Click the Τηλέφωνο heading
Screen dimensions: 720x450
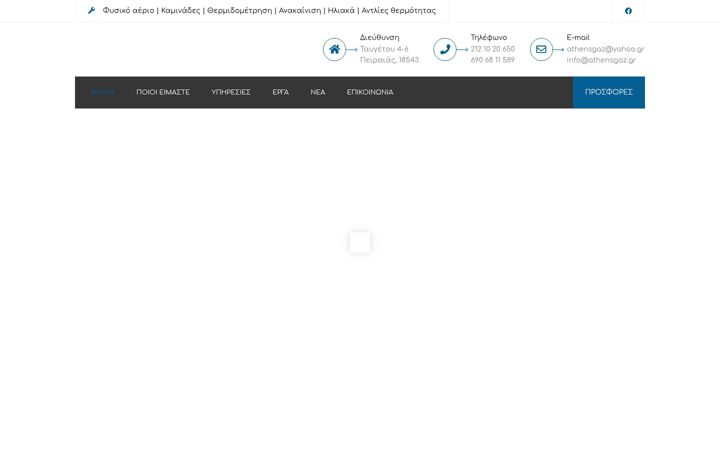[x=489, y=38]
